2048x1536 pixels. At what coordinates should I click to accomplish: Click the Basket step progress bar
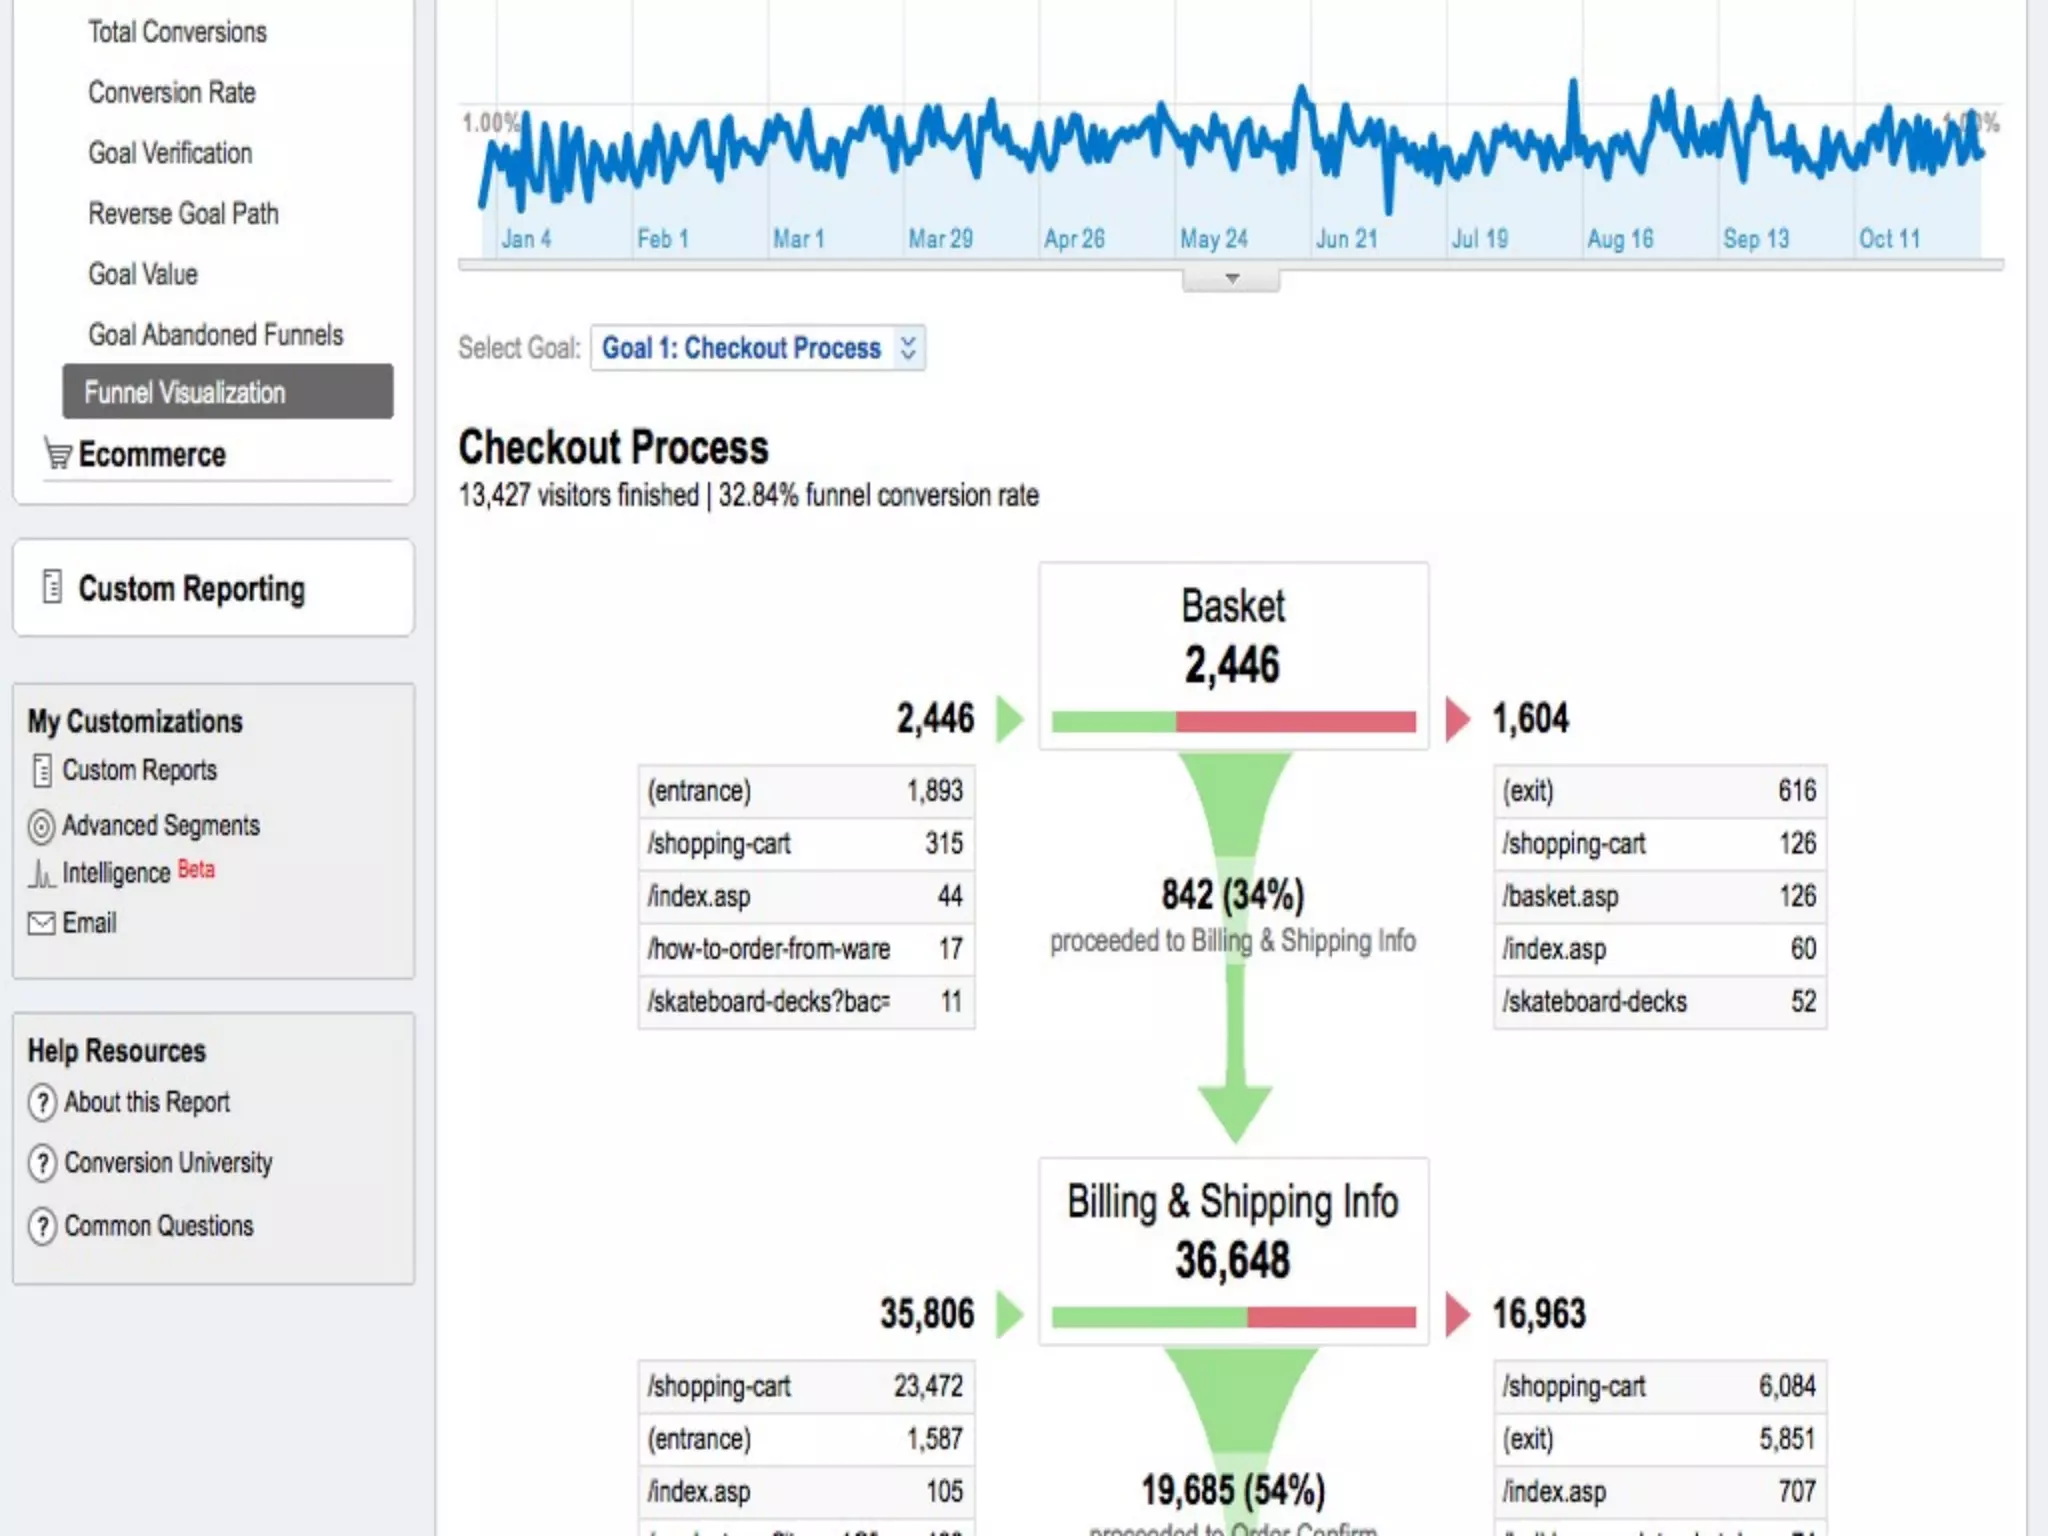(1233, 722)
